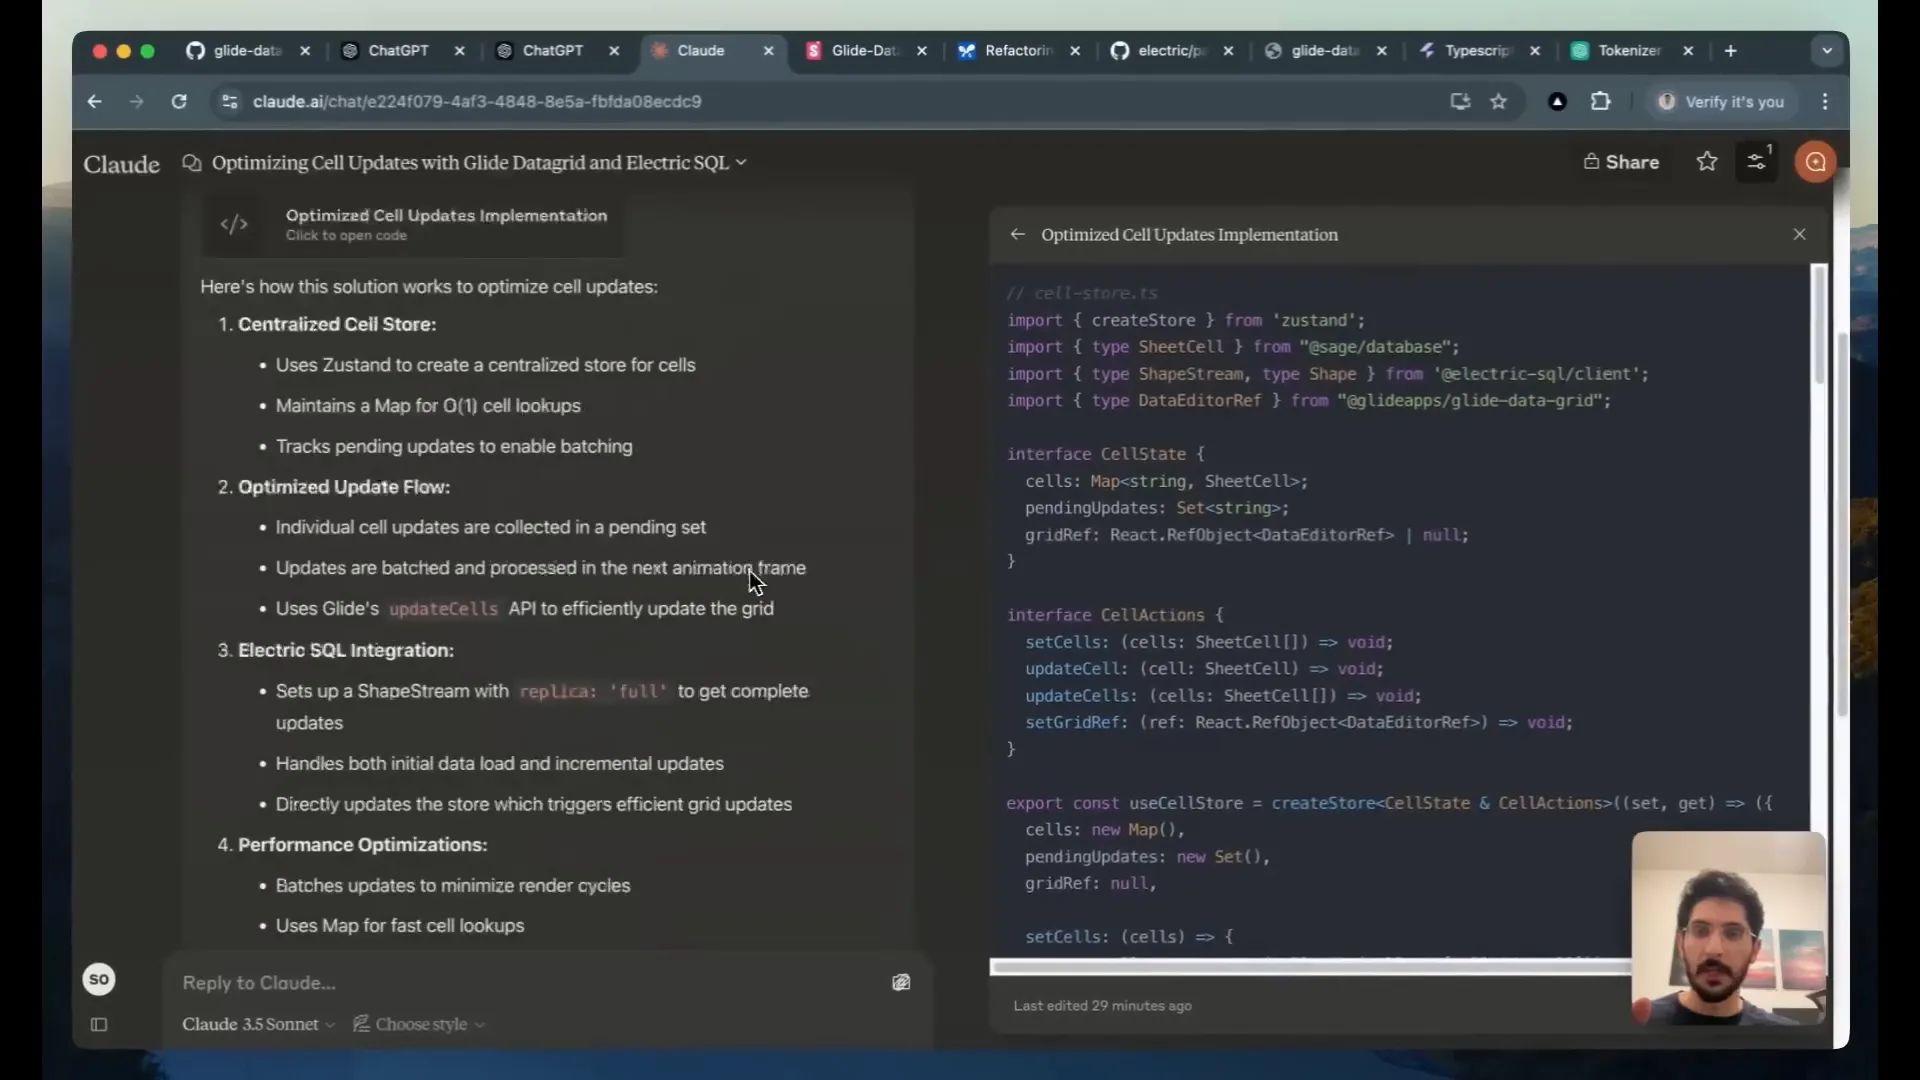Open the SO user profile avatar
The image size is (1920, 1080).
(99, 979)
